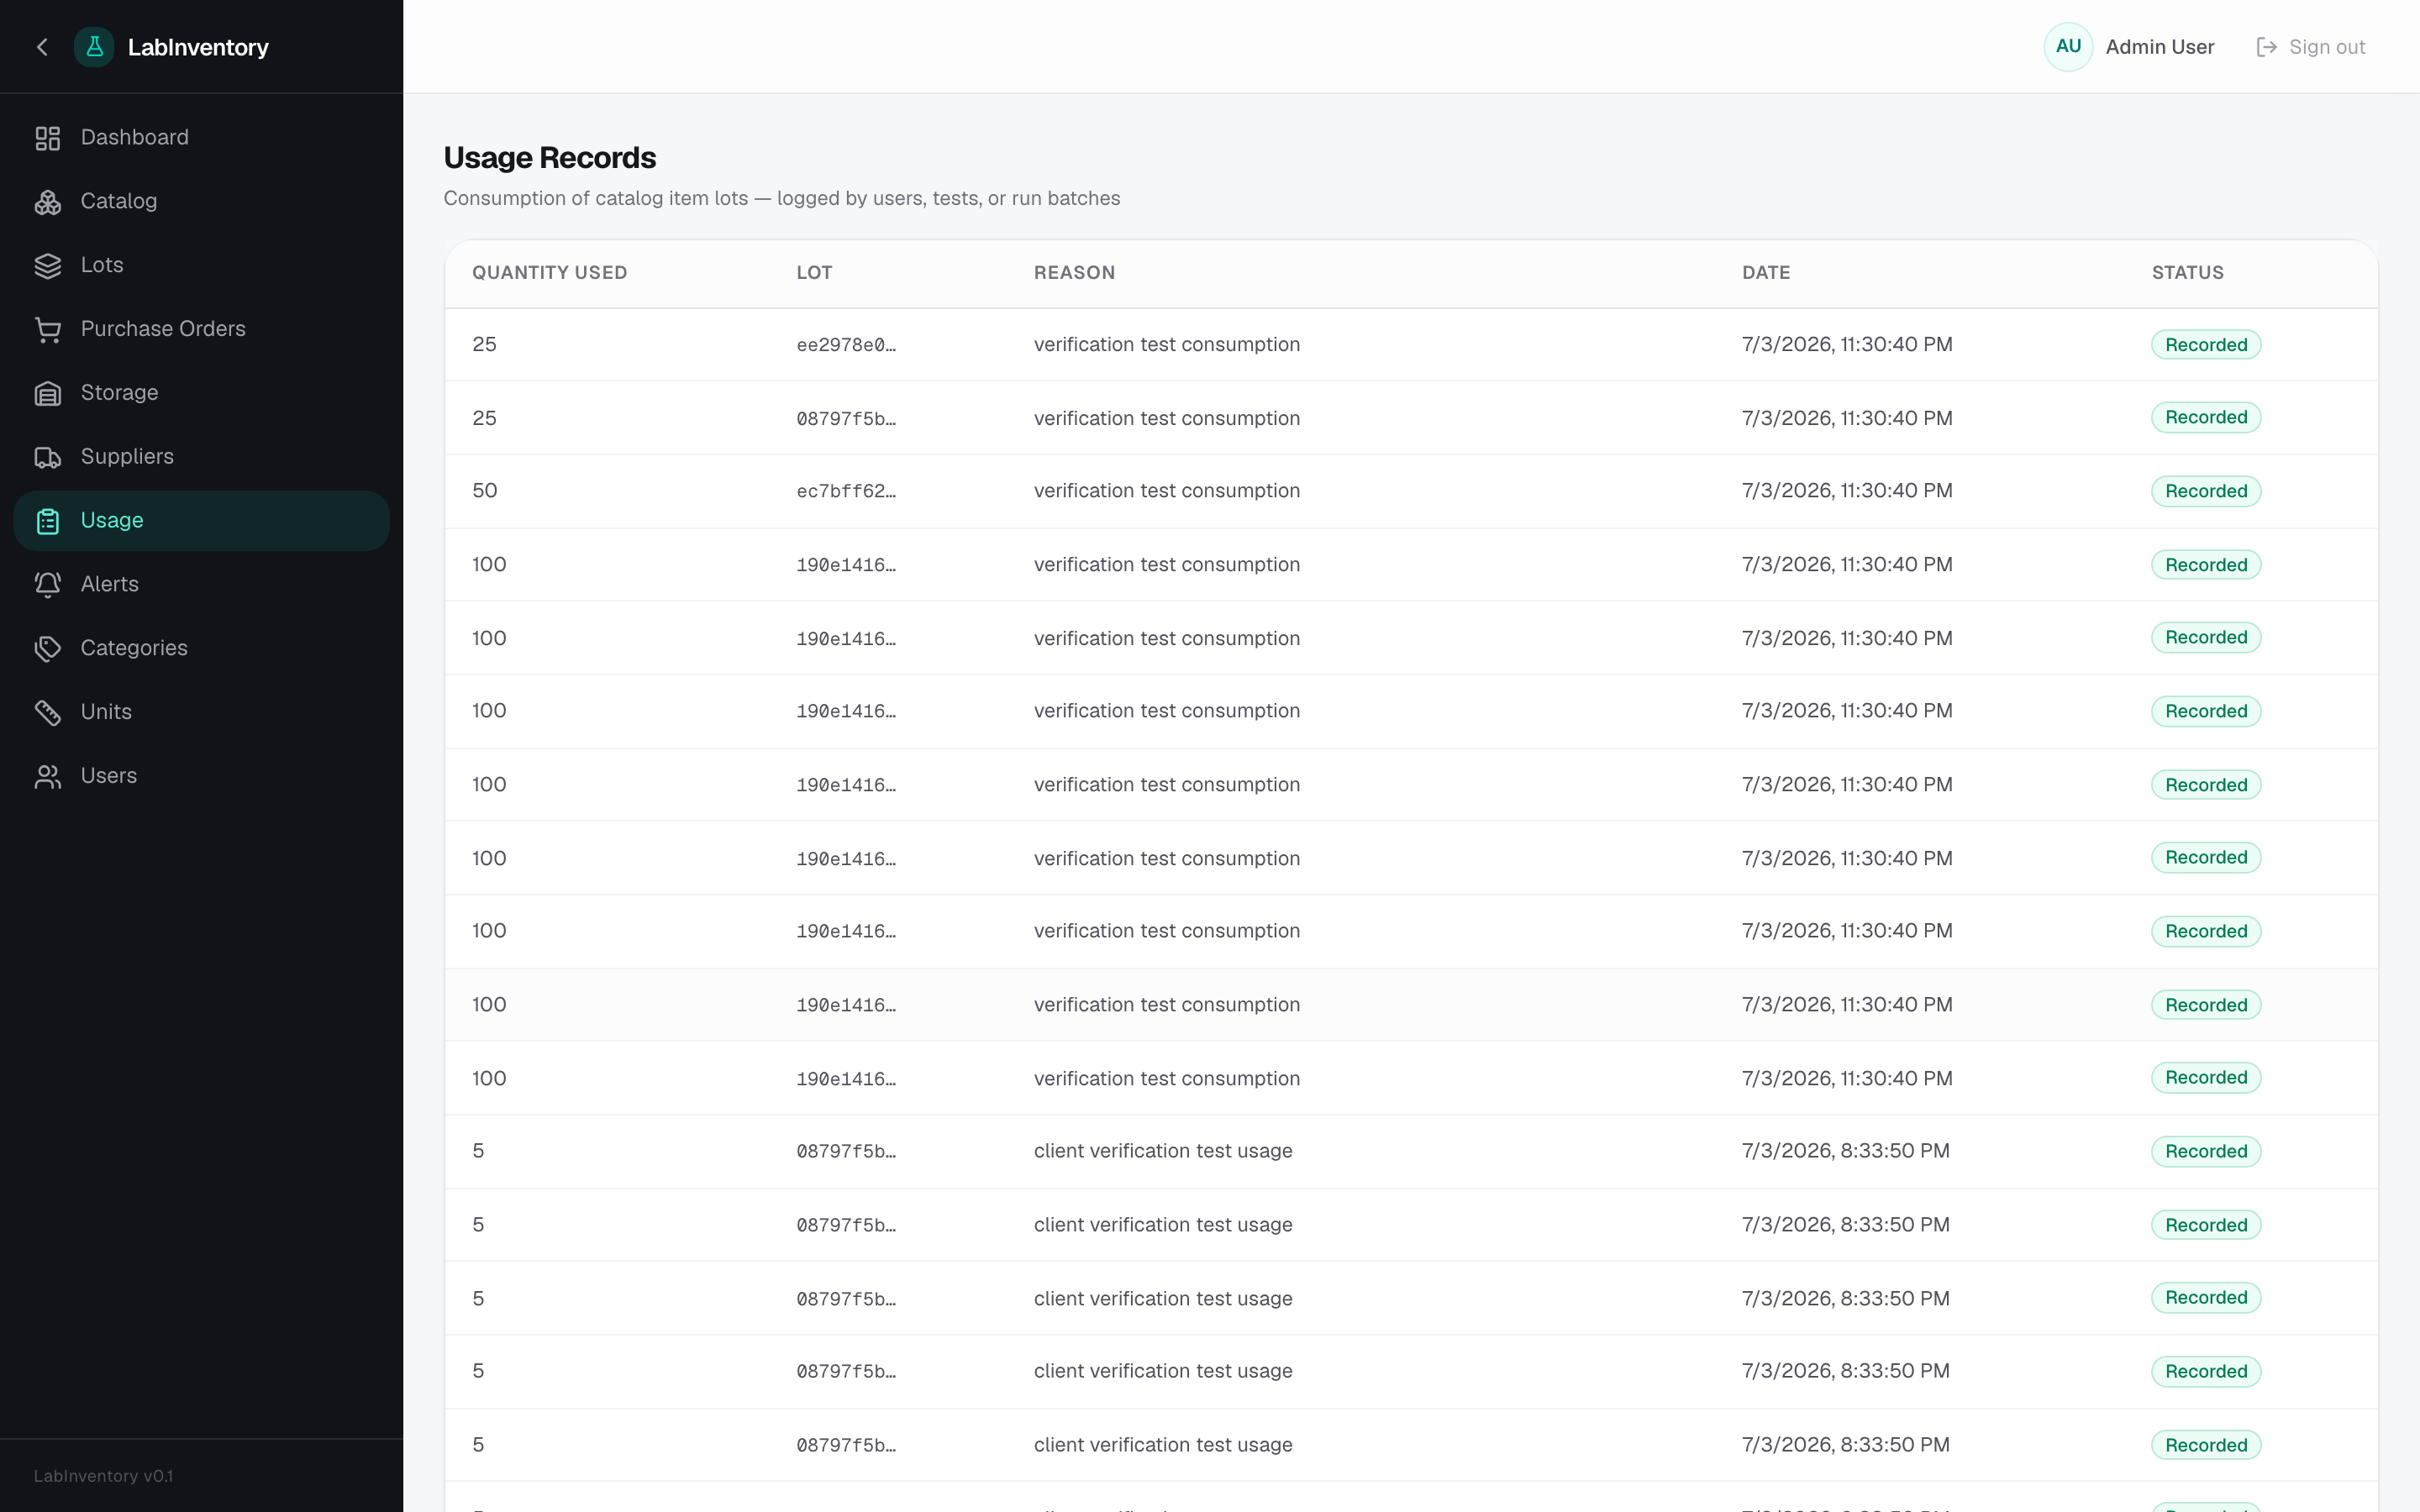Open Alerts page
This screenshot has height=1512, width=2420.
[x=201, y=585]
